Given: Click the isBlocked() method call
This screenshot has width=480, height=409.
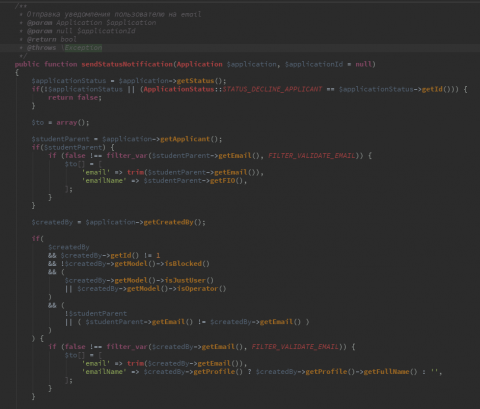Looking at the screenshot, I should pyautogui.click(x=187, y=263).
